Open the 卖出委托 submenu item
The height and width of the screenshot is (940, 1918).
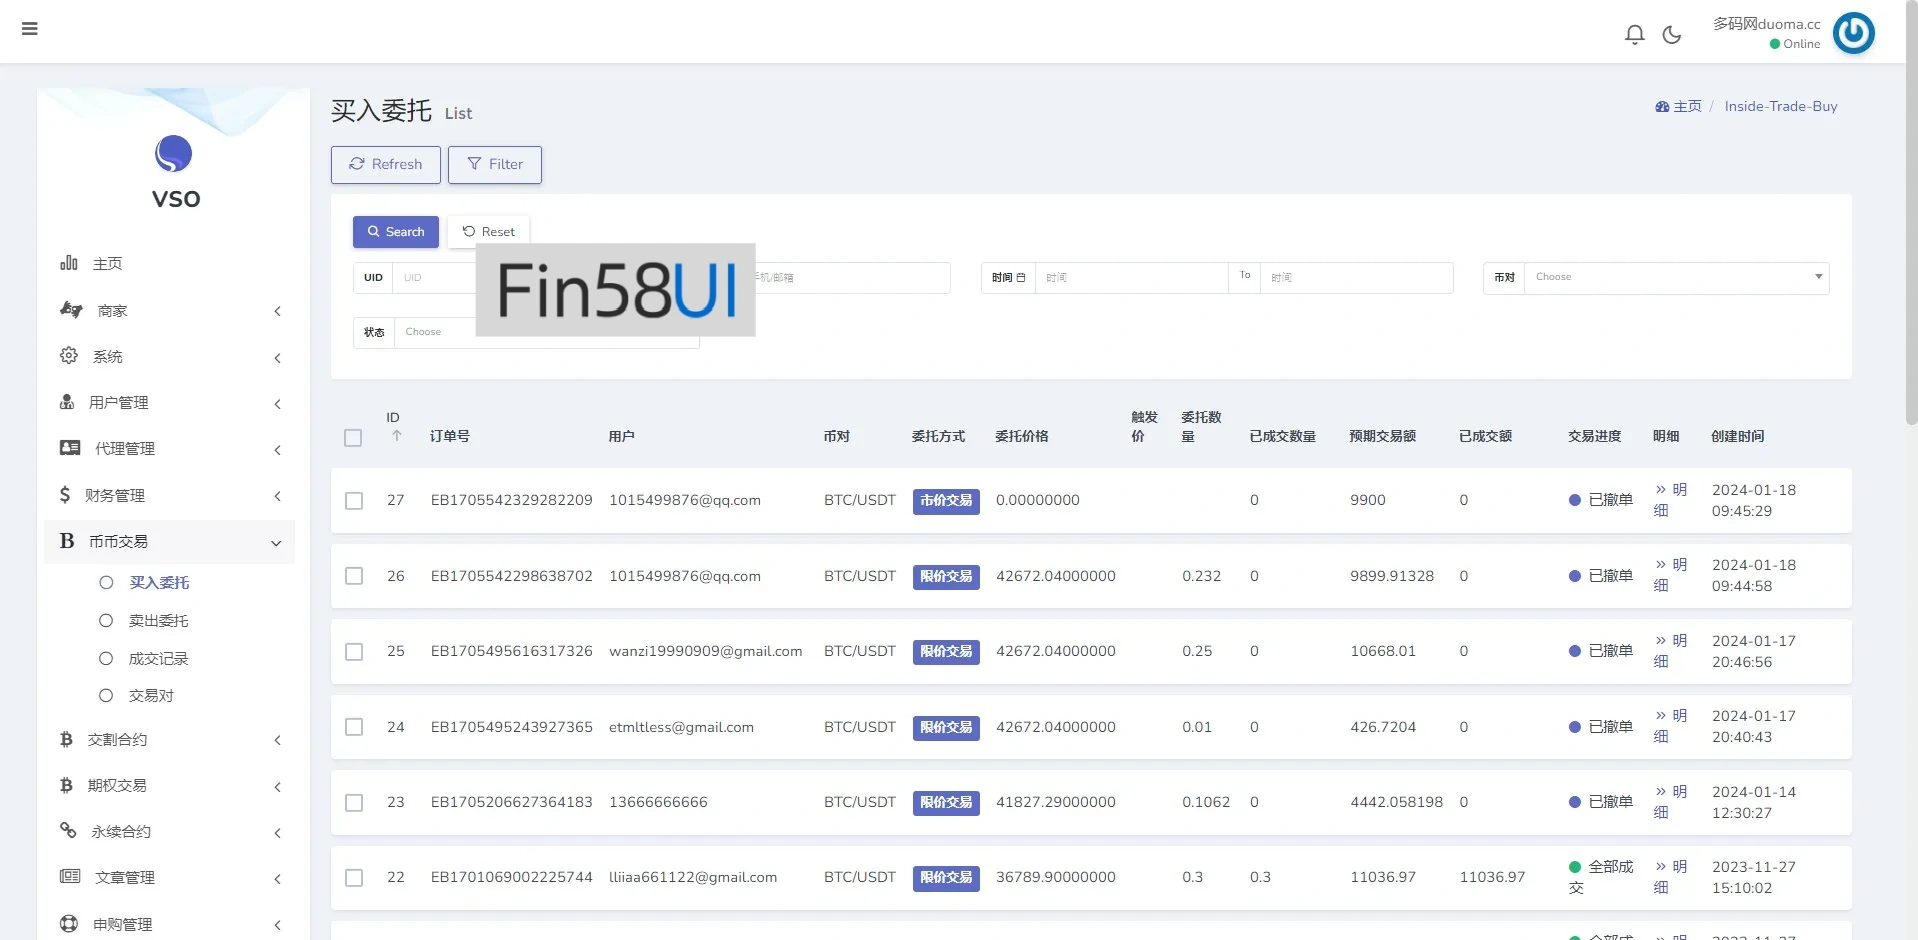pos(158,621)
